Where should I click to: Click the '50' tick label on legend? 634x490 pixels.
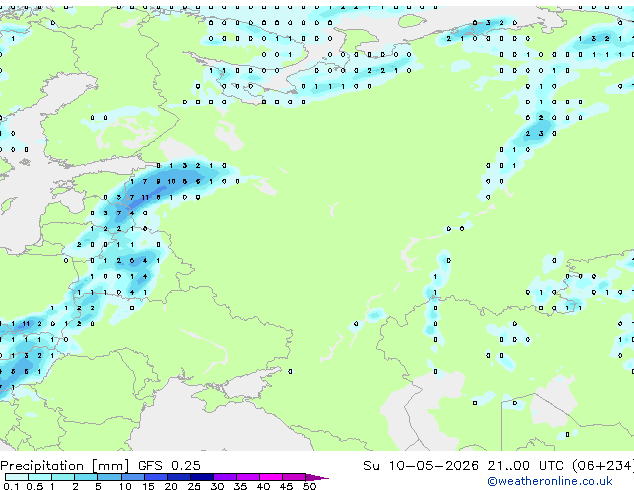309,486
